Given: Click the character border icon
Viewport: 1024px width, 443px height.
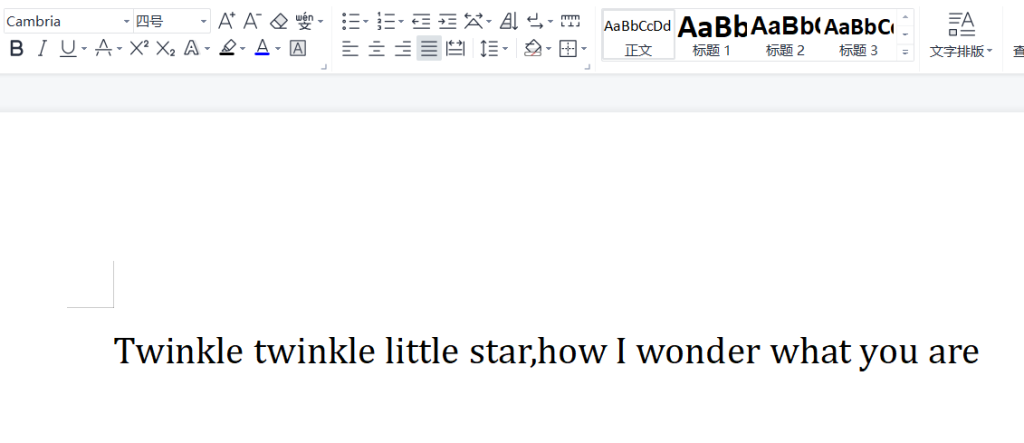Looking at the screenshot, I should pos(297,48).
